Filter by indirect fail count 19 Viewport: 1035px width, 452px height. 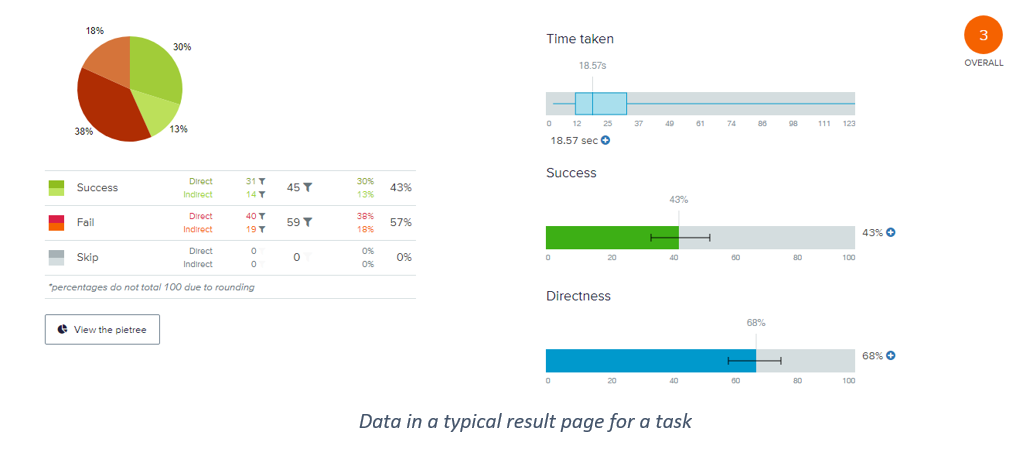[x=262, y=229]
